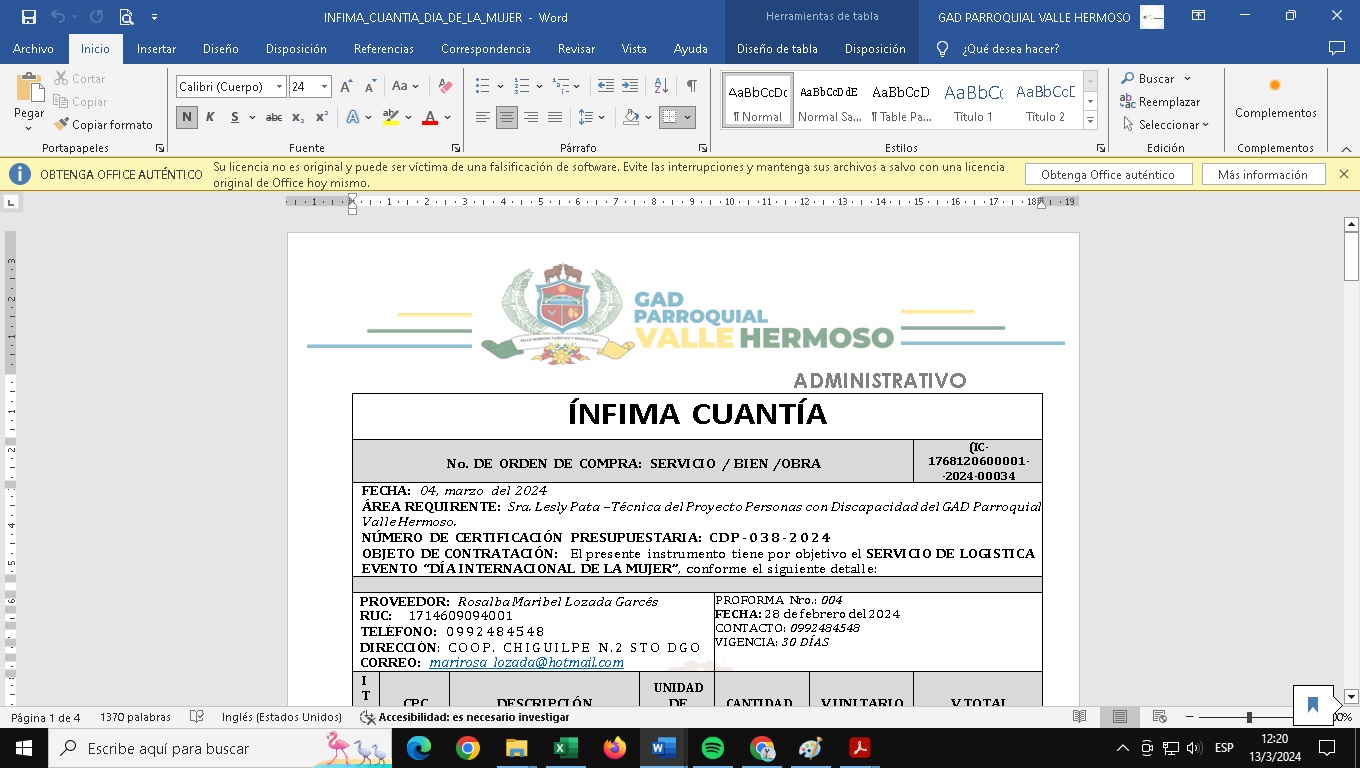Click the Más información button
This screenshot has width=1360, height=768.
click(x=1262, y=175)
